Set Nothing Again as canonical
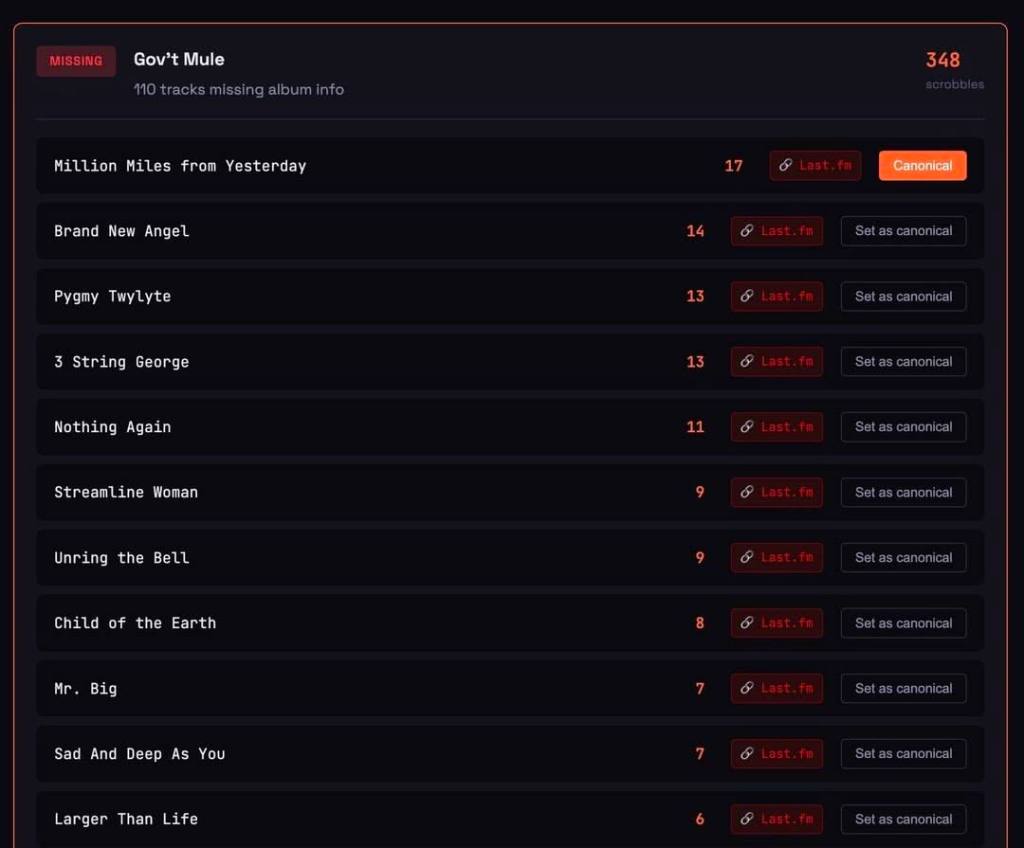1024x848 pixels. click(903, 427)
